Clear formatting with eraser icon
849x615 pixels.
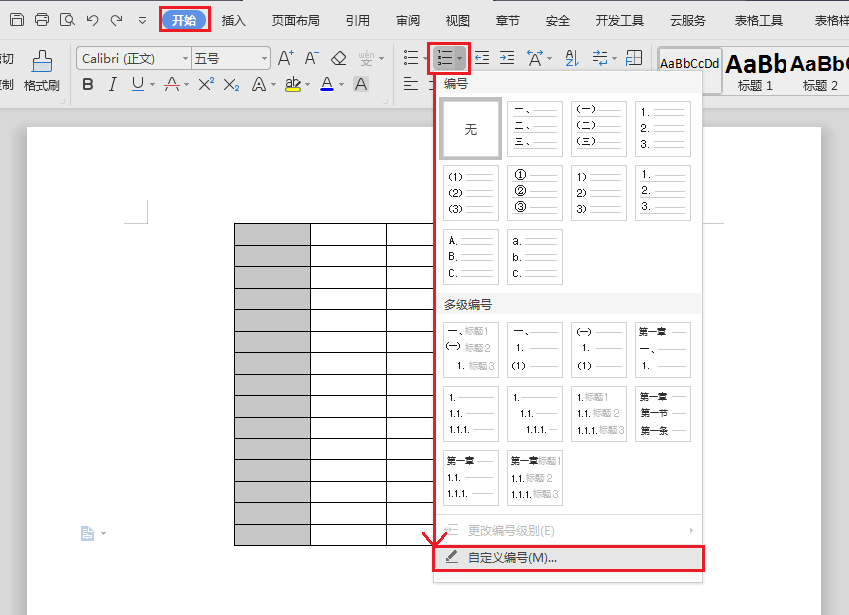click(339, 58)
